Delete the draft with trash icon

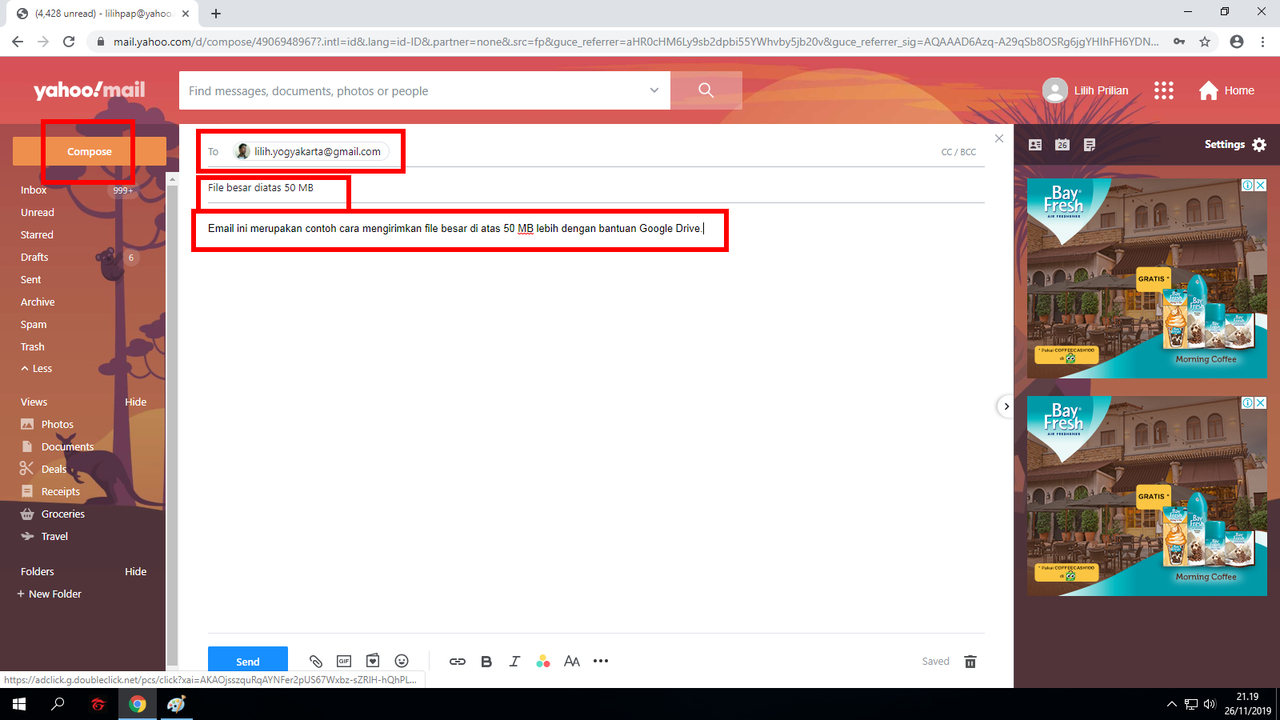(970, 661)
